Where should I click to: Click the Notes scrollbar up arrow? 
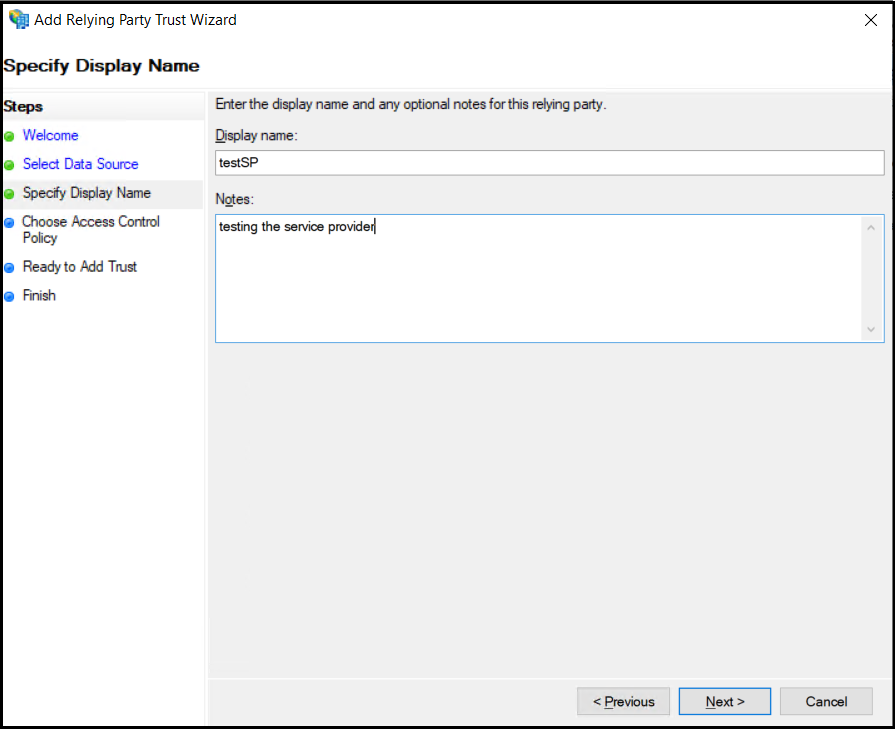pyautogui.click(x=871, y=228)
